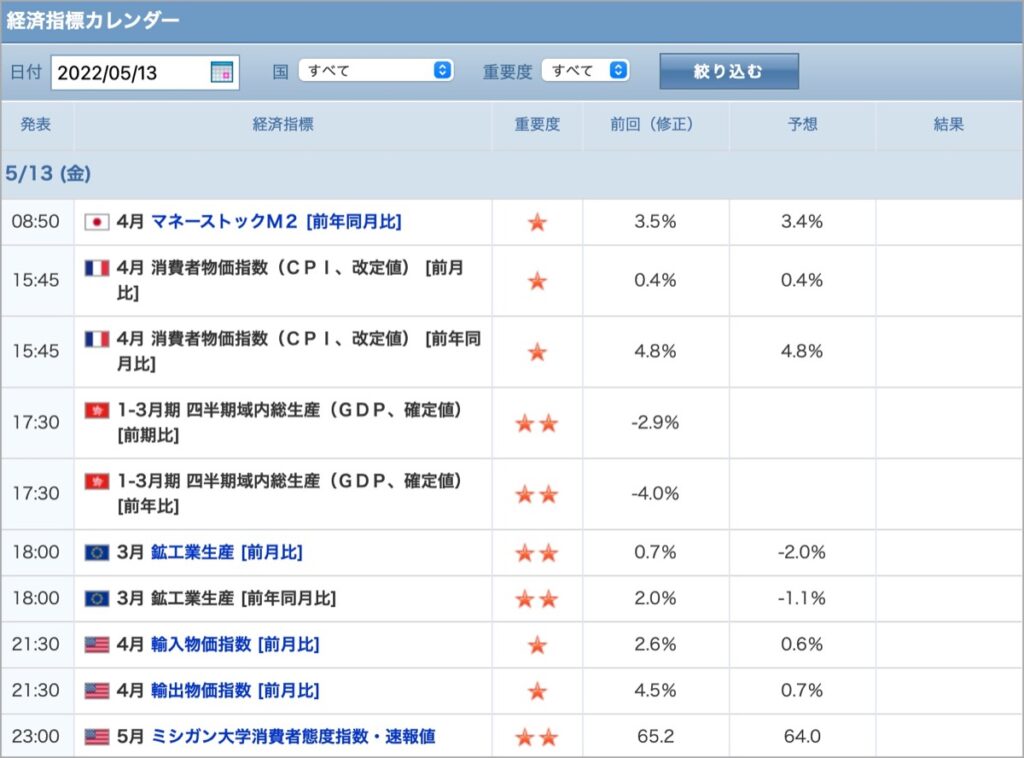
Task: Click the 経済指標カレンダー title
Action: coord(93,21)
